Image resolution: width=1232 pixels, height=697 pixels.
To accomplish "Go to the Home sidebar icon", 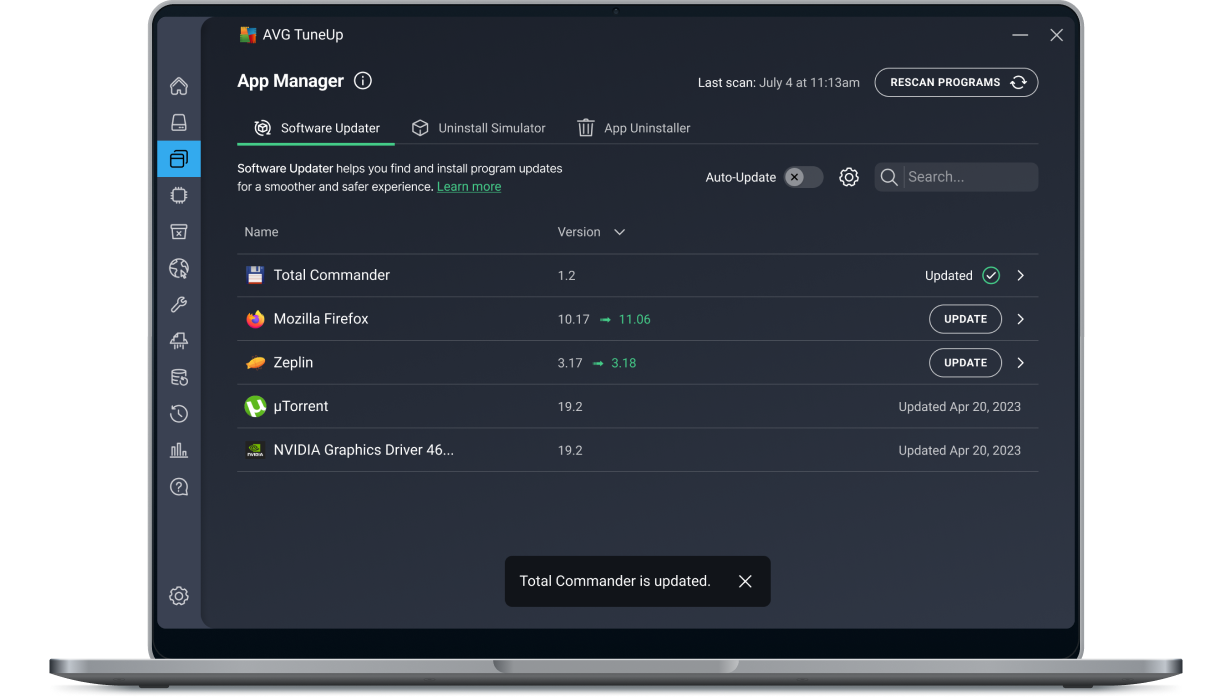I will point(179,86).
